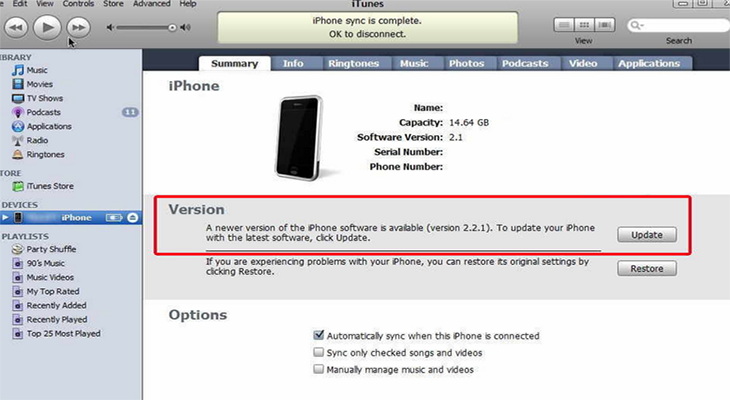This screenshot has width=730, height=400.
Task: Click the Update button
Action: (647, 235)
